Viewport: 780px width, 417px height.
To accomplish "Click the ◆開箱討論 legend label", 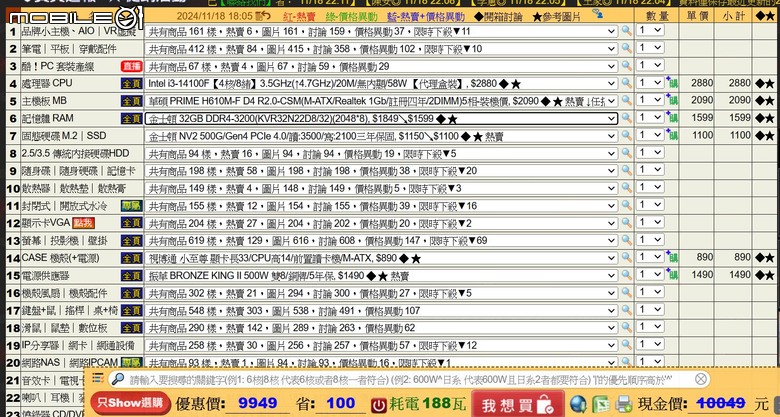I will click(497, 16).
